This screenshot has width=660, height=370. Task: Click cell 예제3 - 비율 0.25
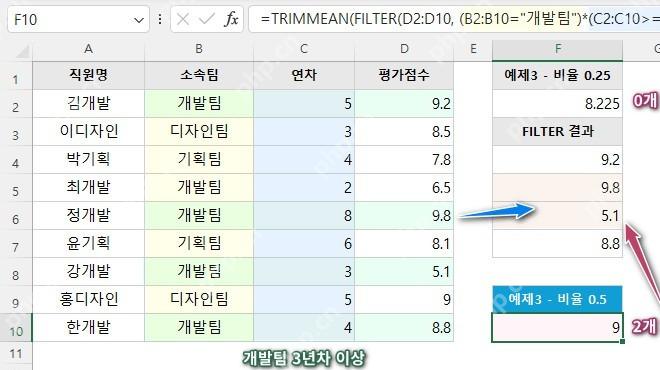click(558, 75)
